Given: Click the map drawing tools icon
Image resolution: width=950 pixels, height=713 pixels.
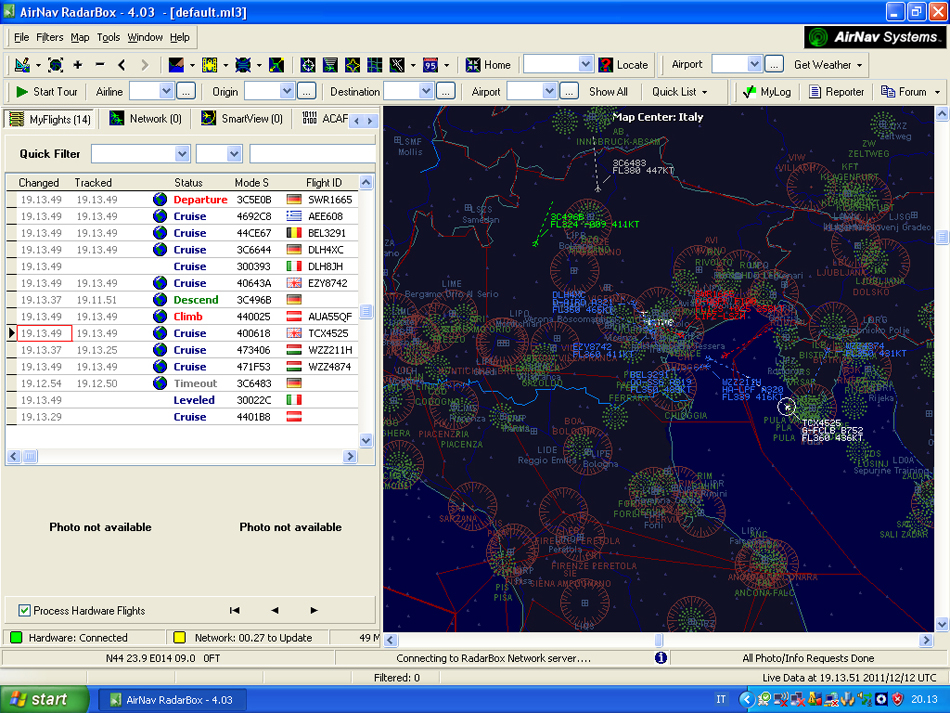Looking at the screenshot, I should point(22,65).
